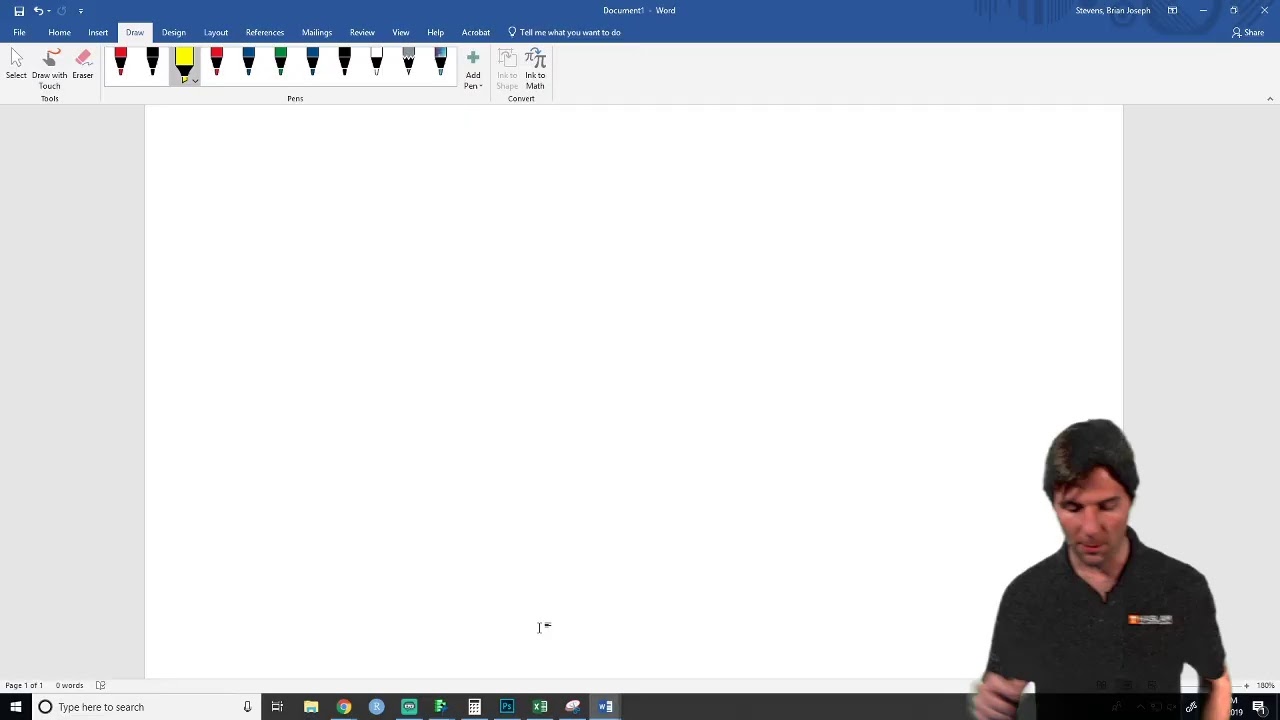Screen dimensions: 1280x720
Task: Open the Undo history dropdown arrow
Action: click(48, 11)
